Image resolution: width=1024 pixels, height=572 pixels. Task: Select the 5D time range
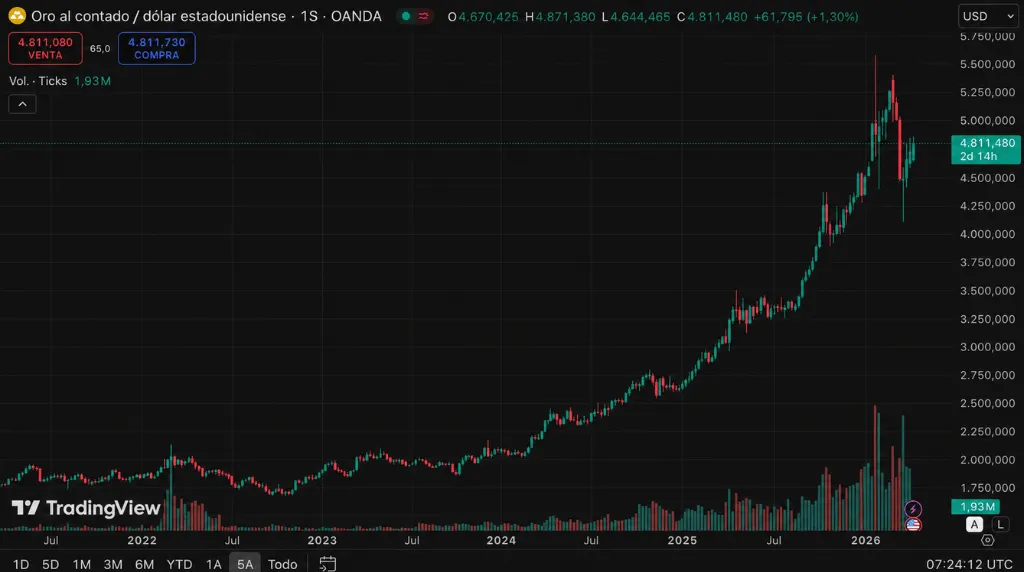click(x=50, y=564)
